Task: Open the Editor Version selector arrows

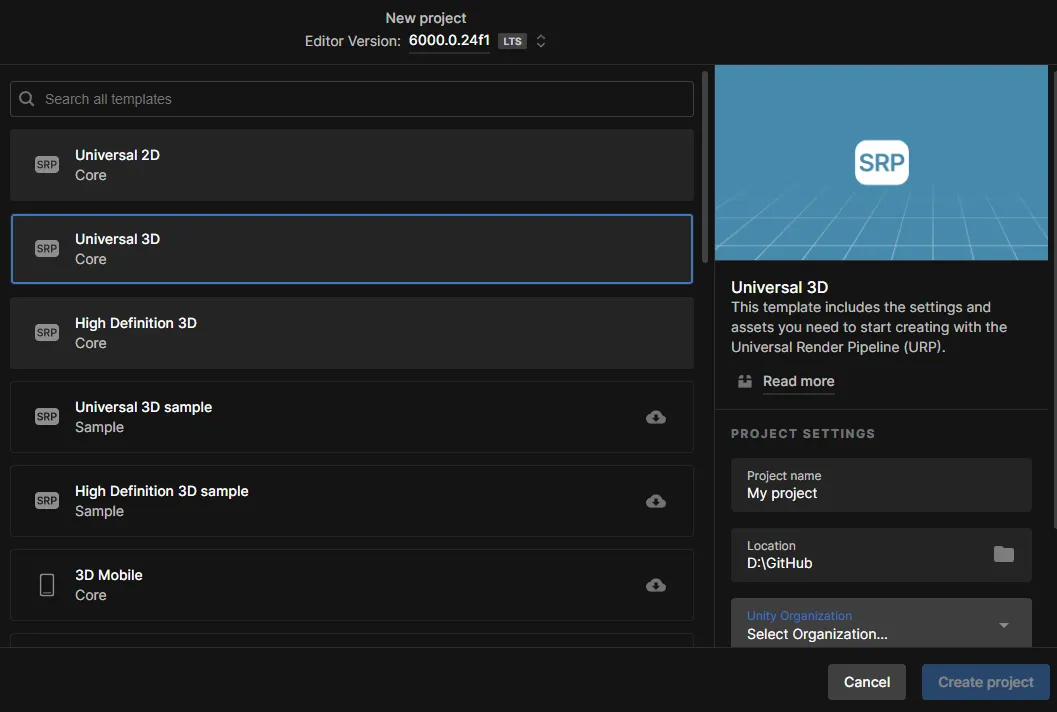Action: [541, 41]
